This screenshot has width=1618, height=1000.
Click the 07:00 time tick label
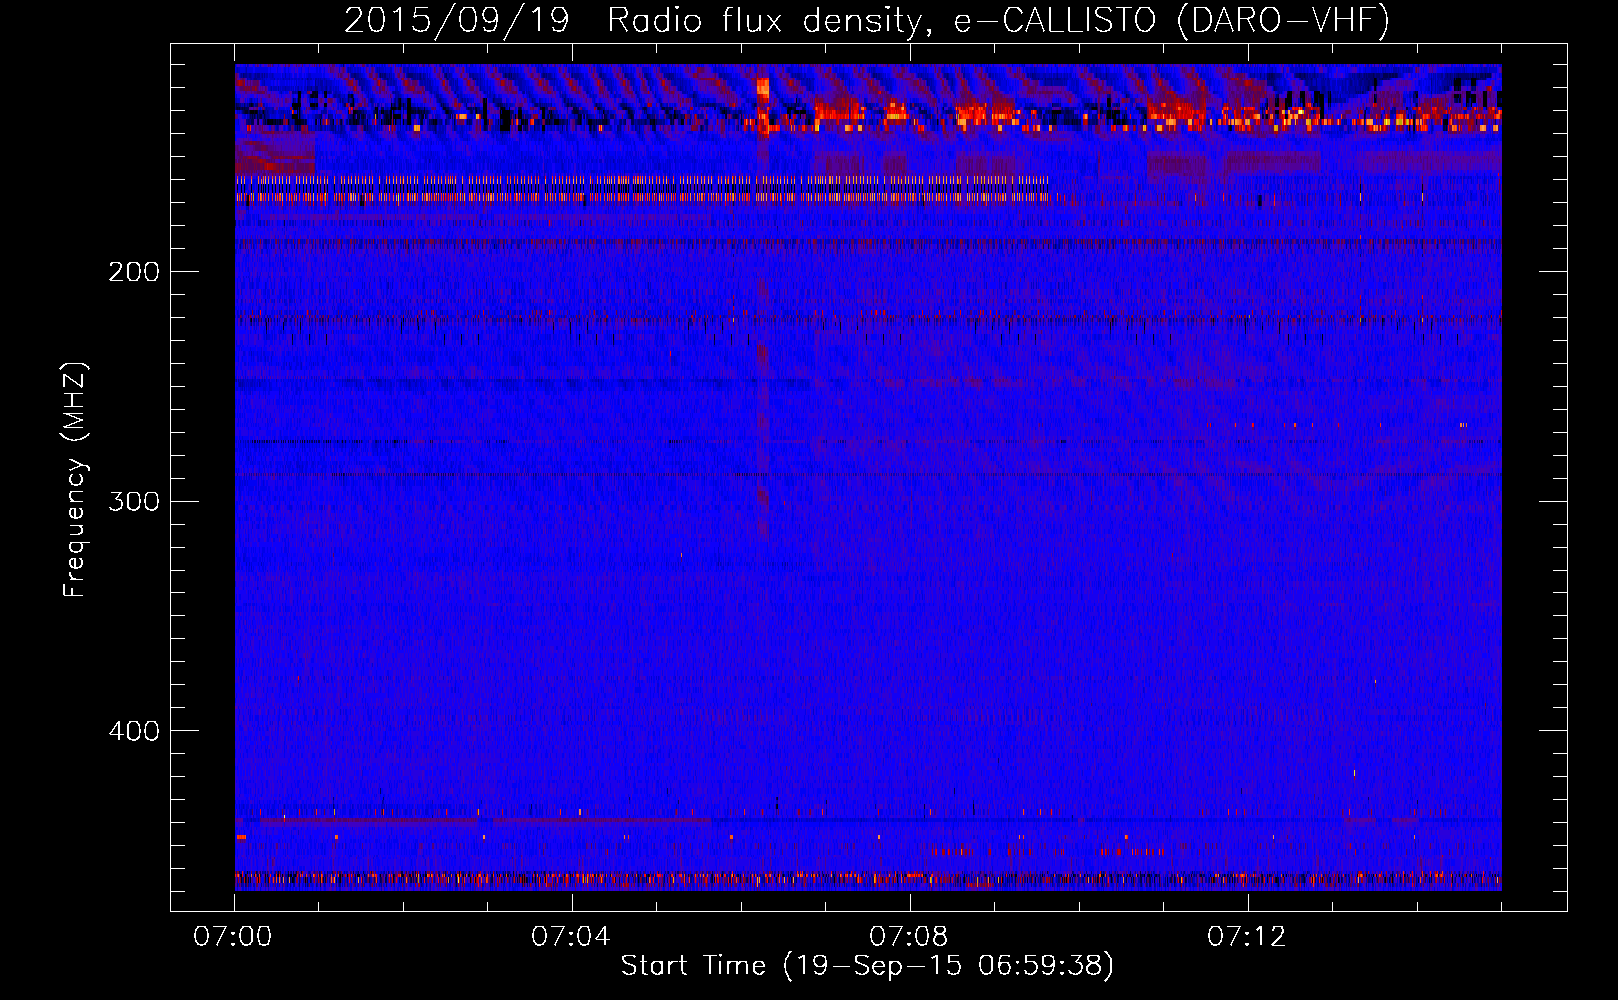click(x=233, y=937)
